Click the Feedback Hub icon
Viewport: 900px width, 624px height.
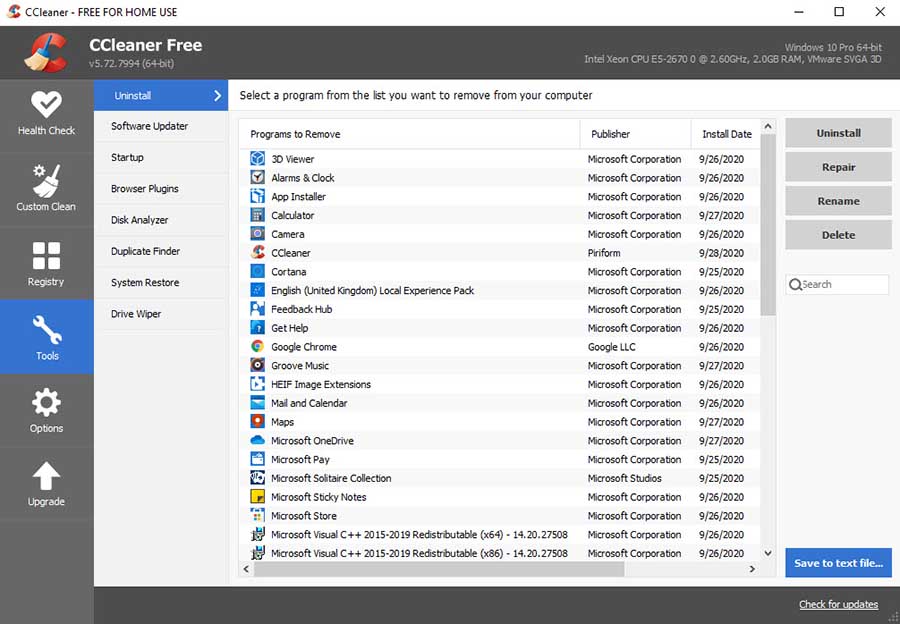258,309
